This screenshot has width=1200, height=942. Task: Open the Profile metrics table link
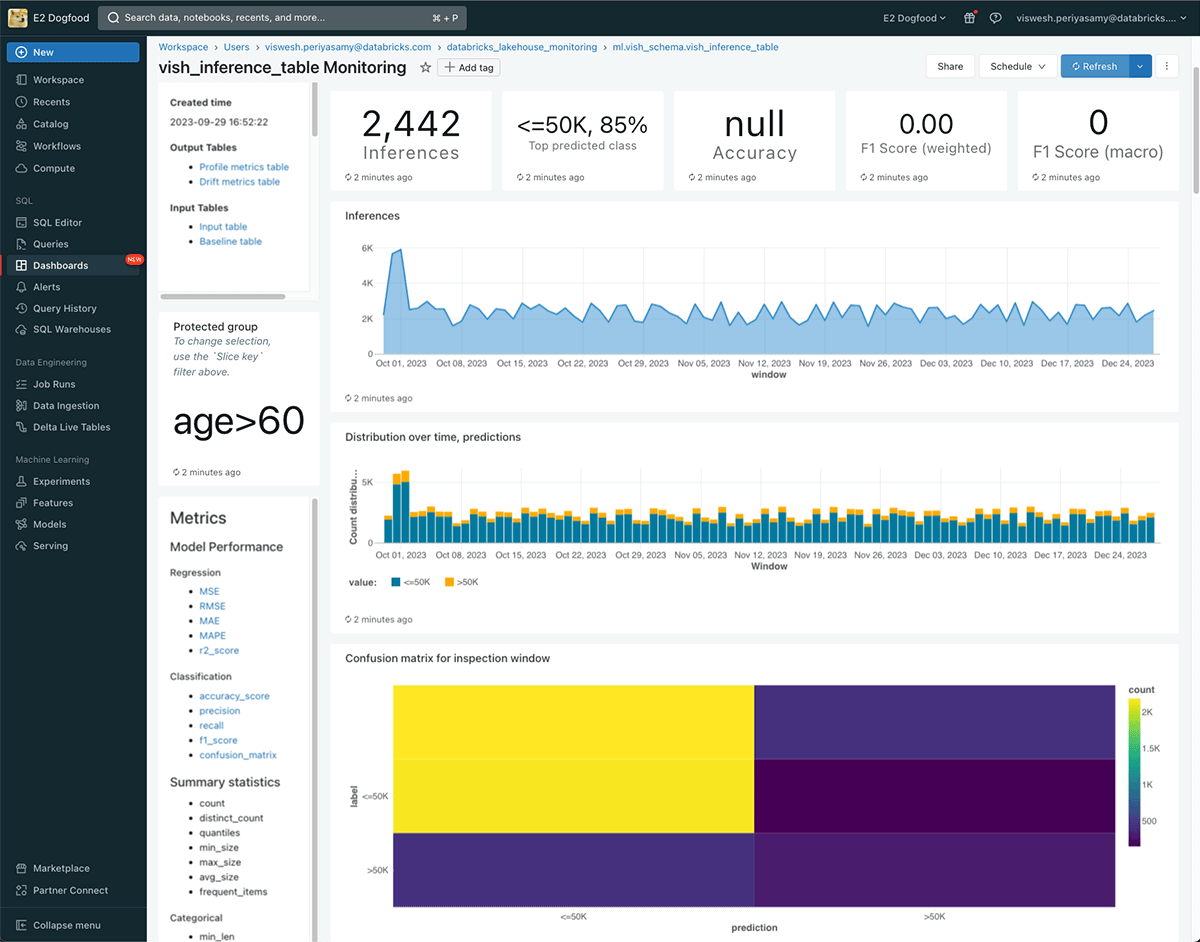point(245,167)
